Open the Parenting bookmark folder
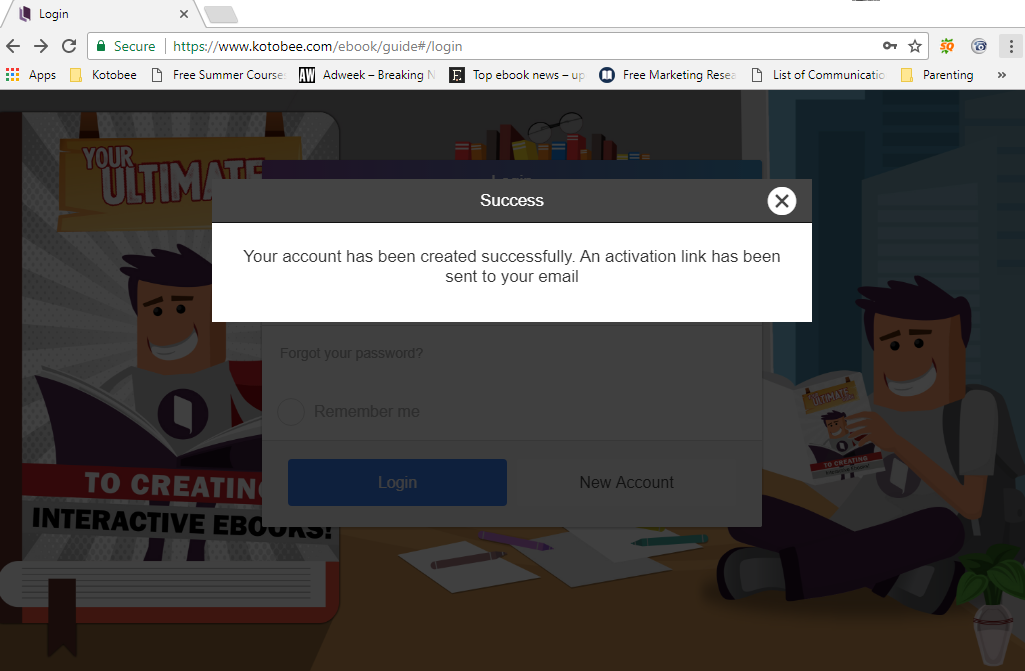This screenshot has width=1025, height=671. (x=937, y=75)
